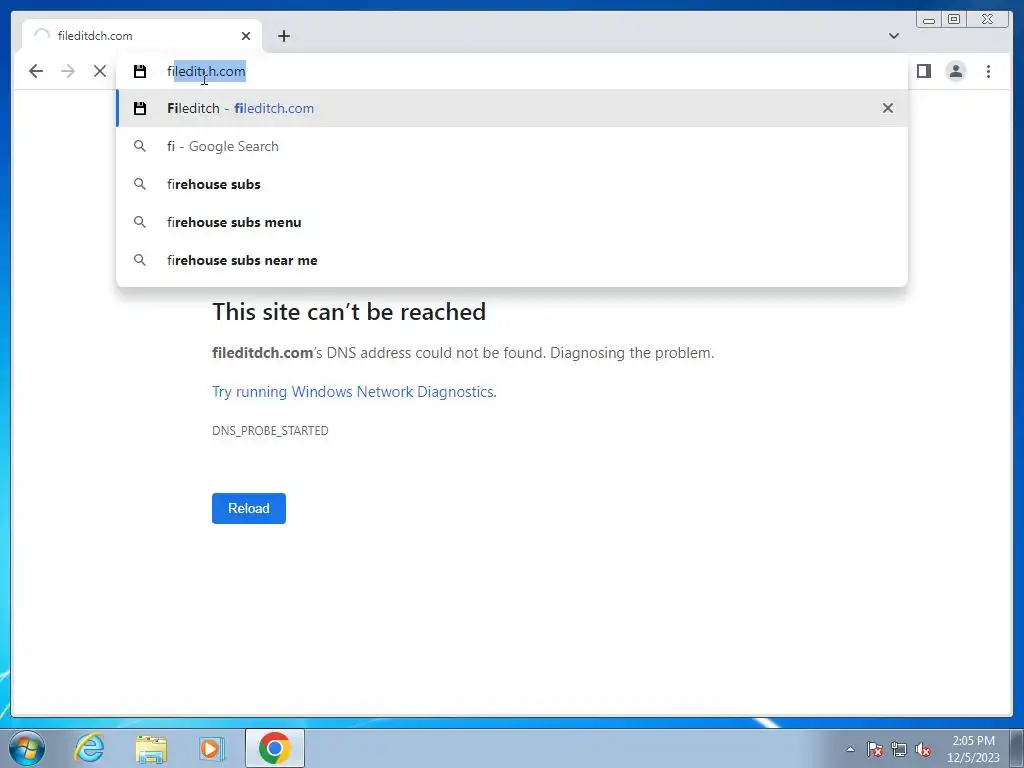This screenshot has width=1024, height=768.
Task: Click the 'This site can't be reached' heading
Action: (349, 312)
